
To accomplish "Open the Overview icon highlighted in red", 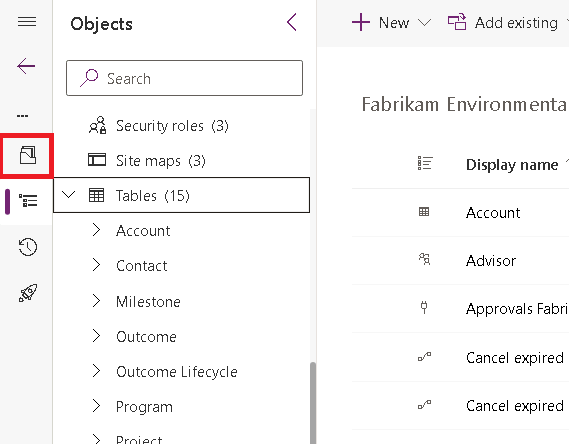I will pos(27,155).
